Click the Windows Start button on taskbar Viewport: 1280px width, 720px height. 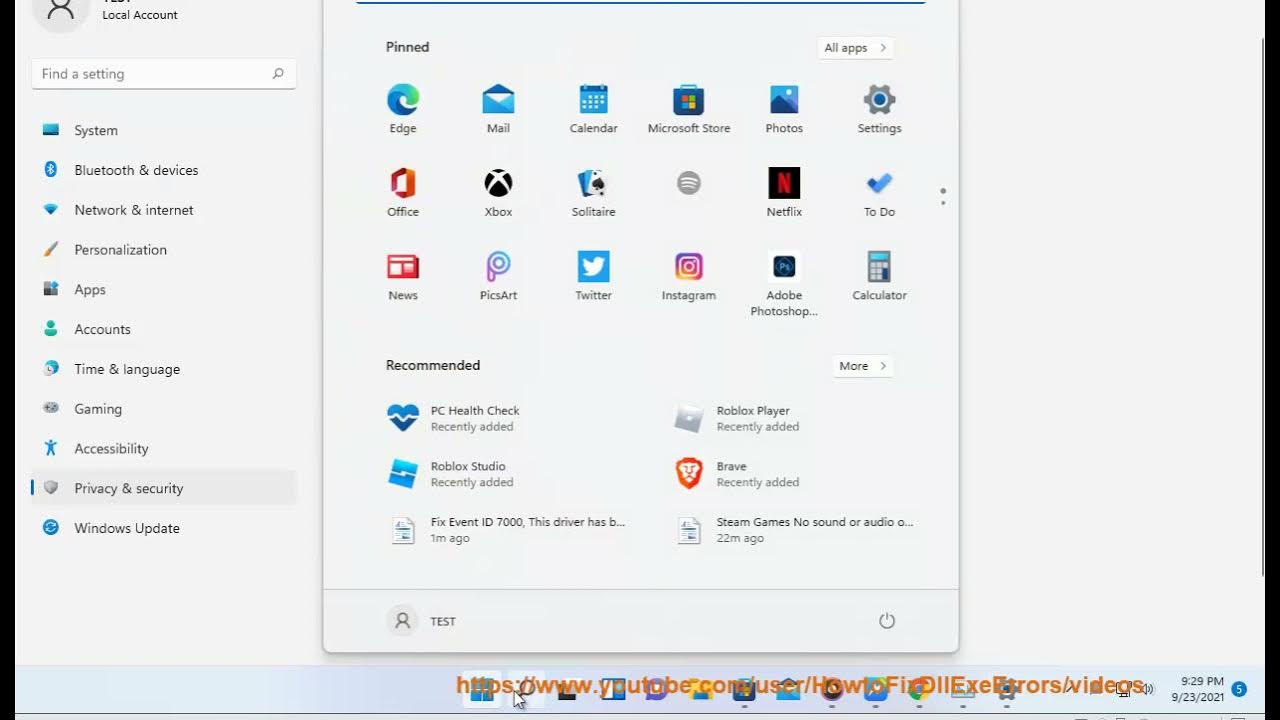pyautogui.click(x=482, y=689)
